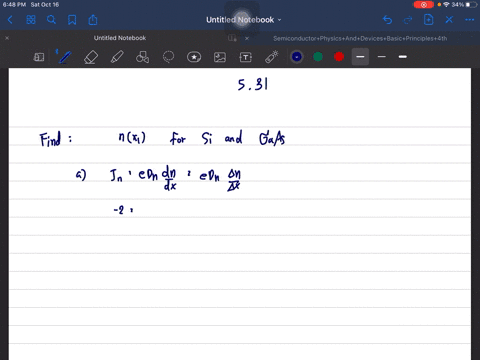Open the share/export menu
Viewport: 480px width, 360px height.
93,20
